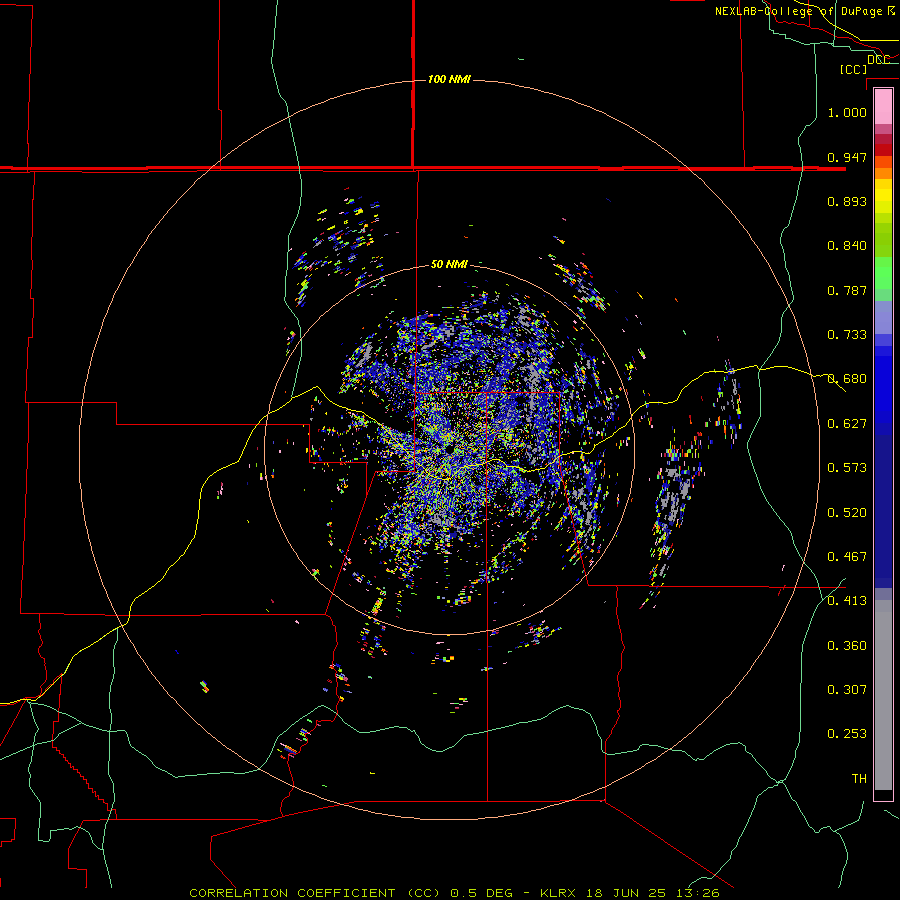This screenshot has height=900, width=900.
Task: Select the 0.360 legend value
Action: [x=847, y=646]
